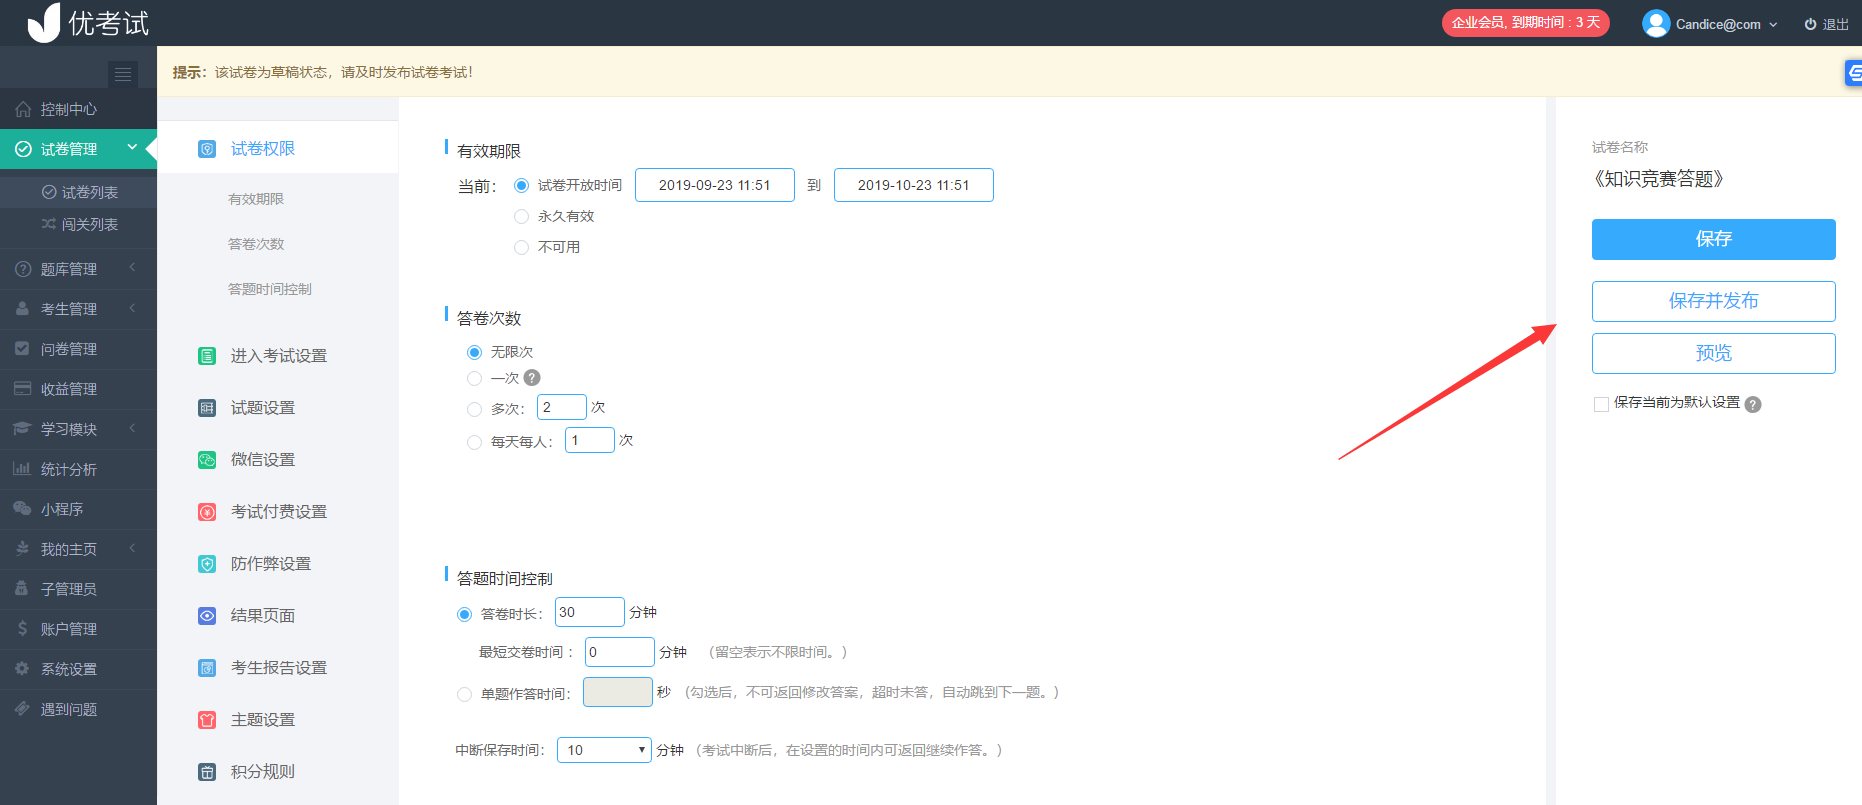Viewport: 1862px width, 805px height.
Task: Click help icon beside 保存当前为默认设置
Action: click(x=1753, y=404)
